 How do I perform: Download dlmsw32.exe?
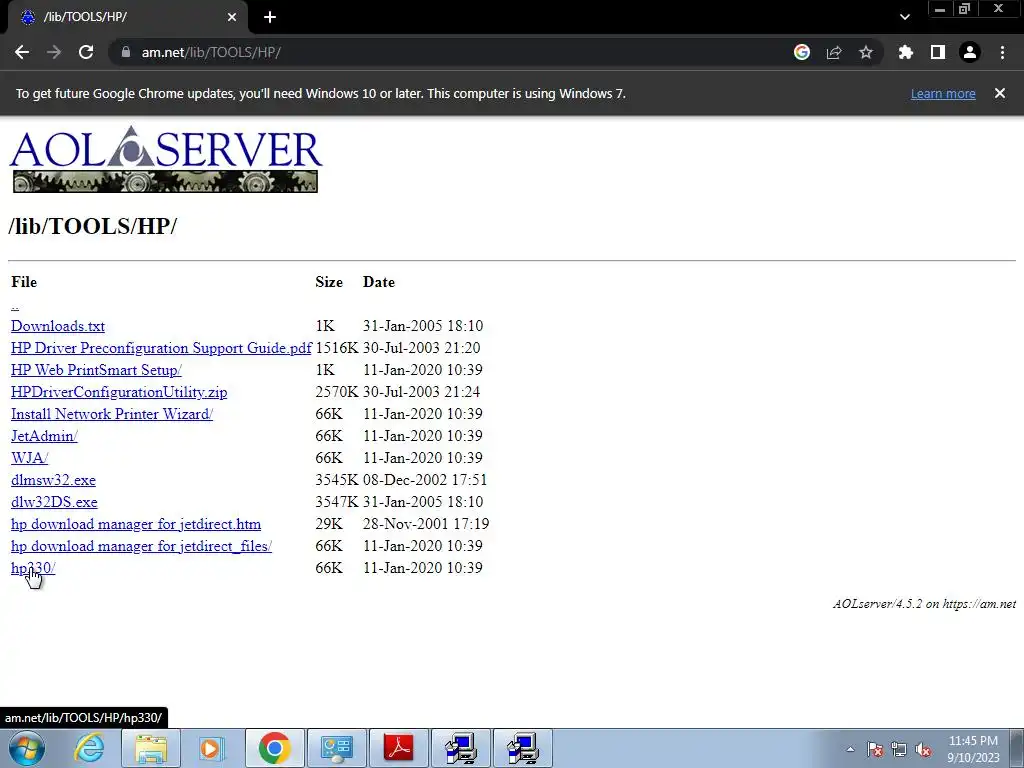(x=54, y=480)
